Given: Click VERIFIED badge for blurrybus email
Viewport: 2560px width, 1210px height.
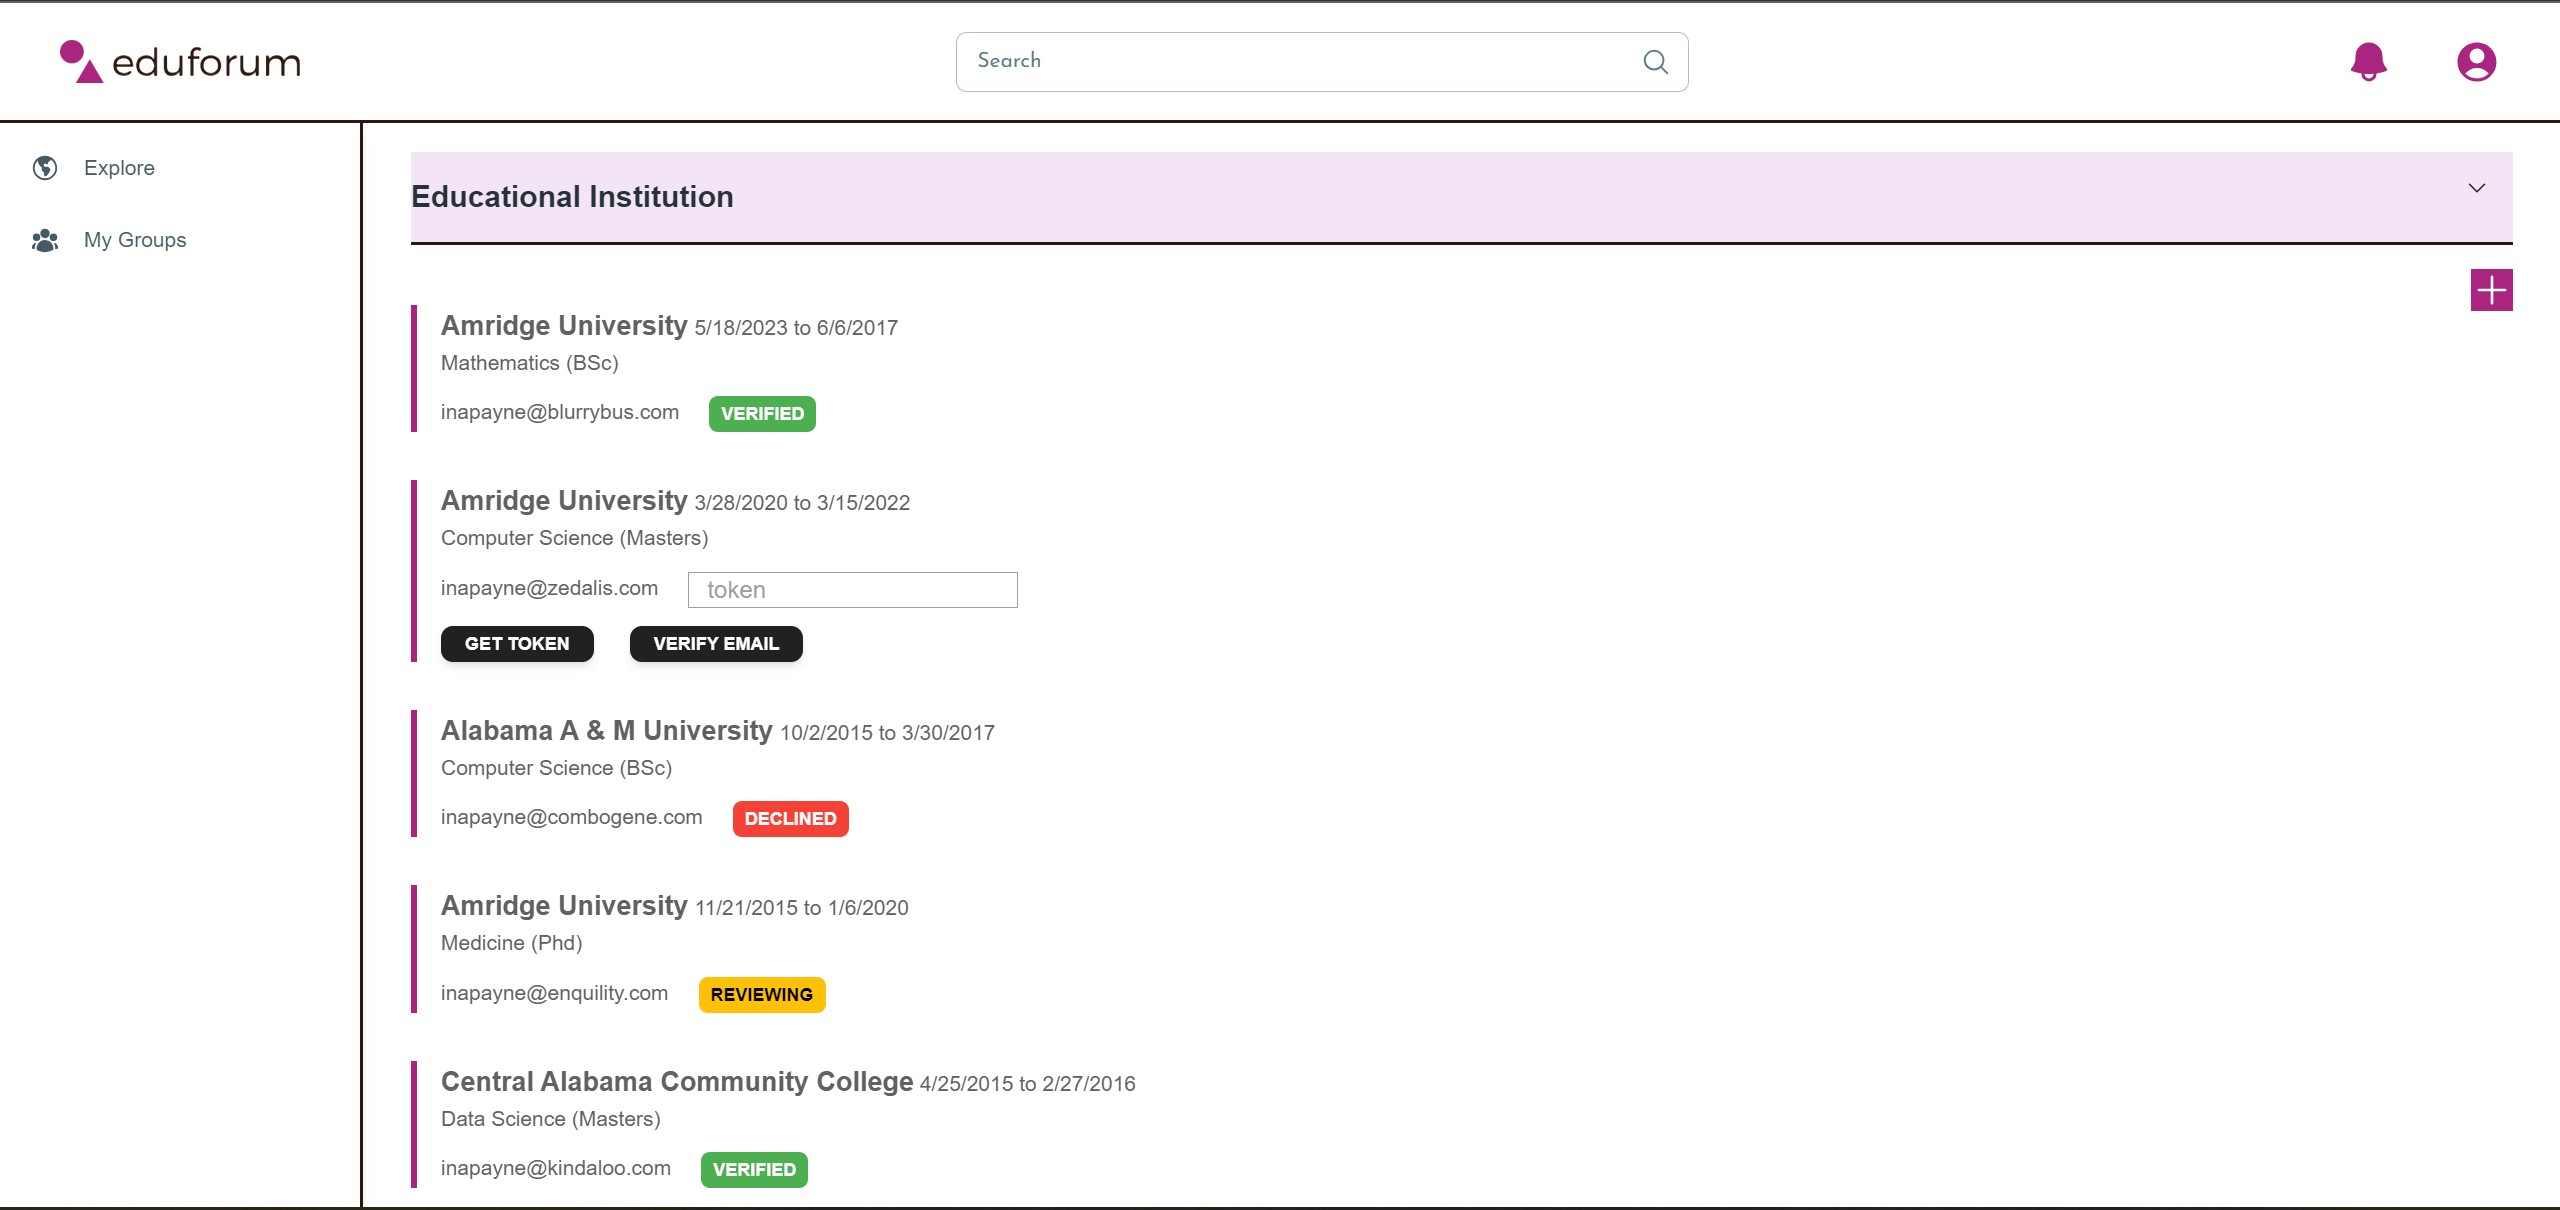Looking at the screenshot, I should point(762,414).
